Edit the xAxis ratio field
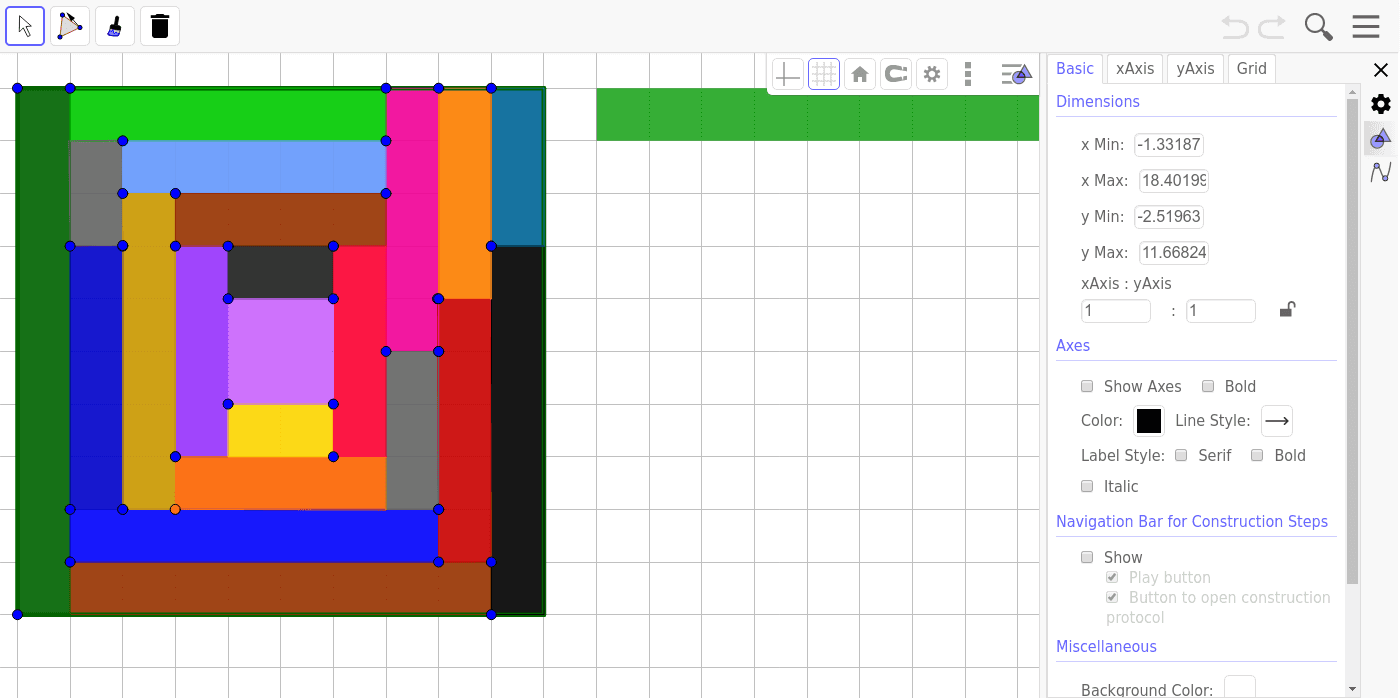This screenshot has height=700, width=1400. point(1116,311)
